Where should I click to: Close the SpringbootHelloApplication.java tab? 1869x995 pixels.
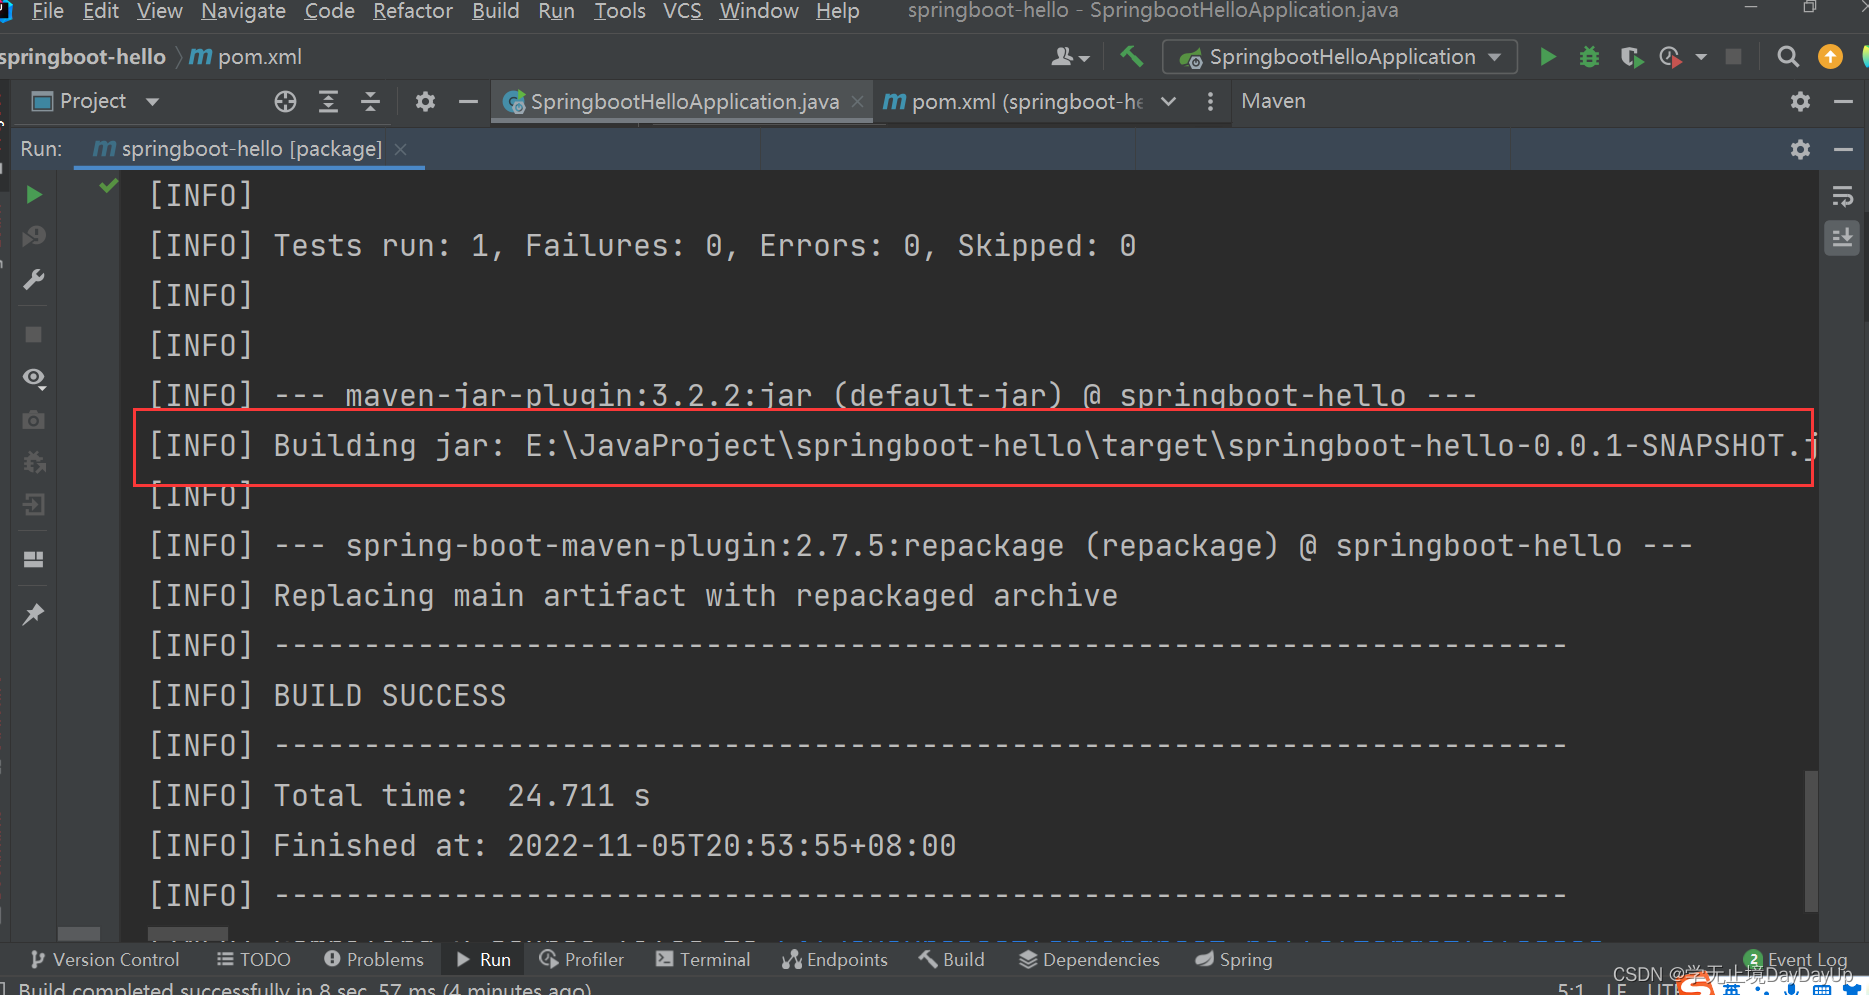857,101
